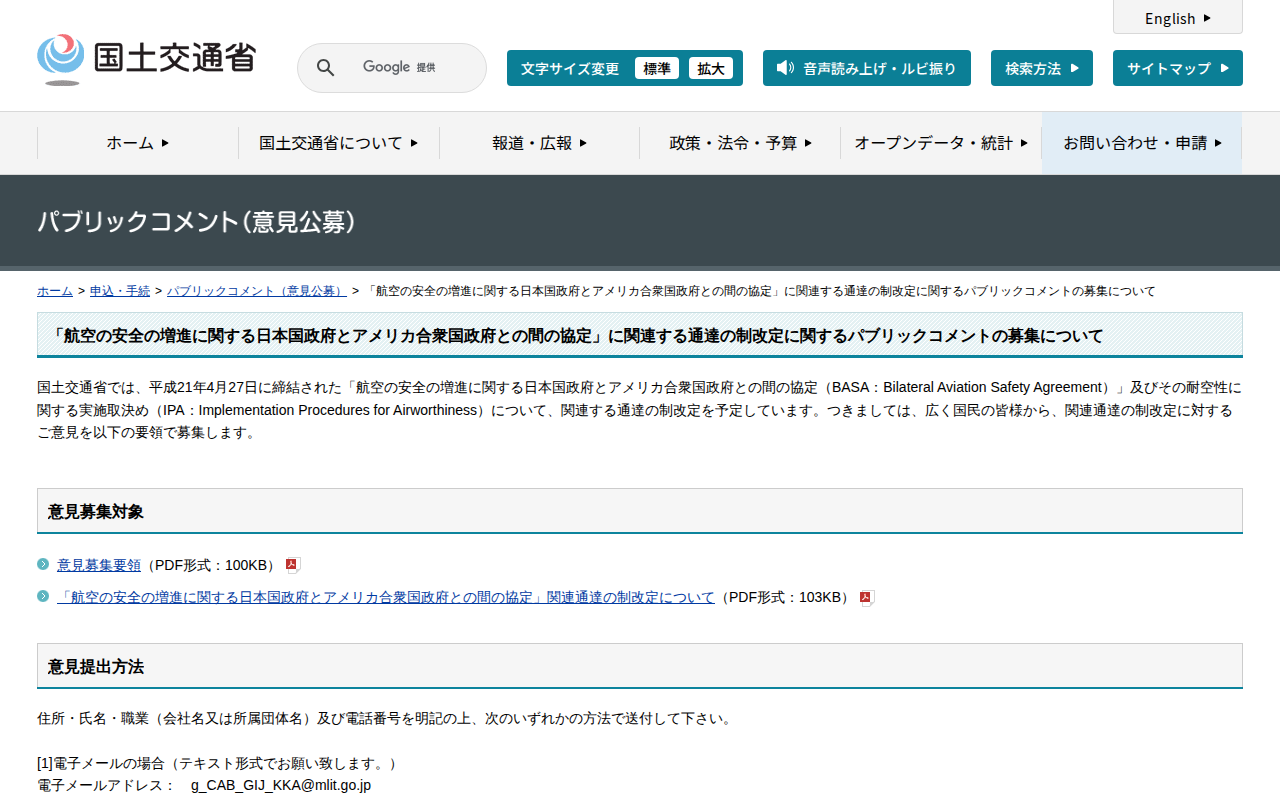Set text size to 標準
The image size is (1280, 800).
(x=656, y=68)
